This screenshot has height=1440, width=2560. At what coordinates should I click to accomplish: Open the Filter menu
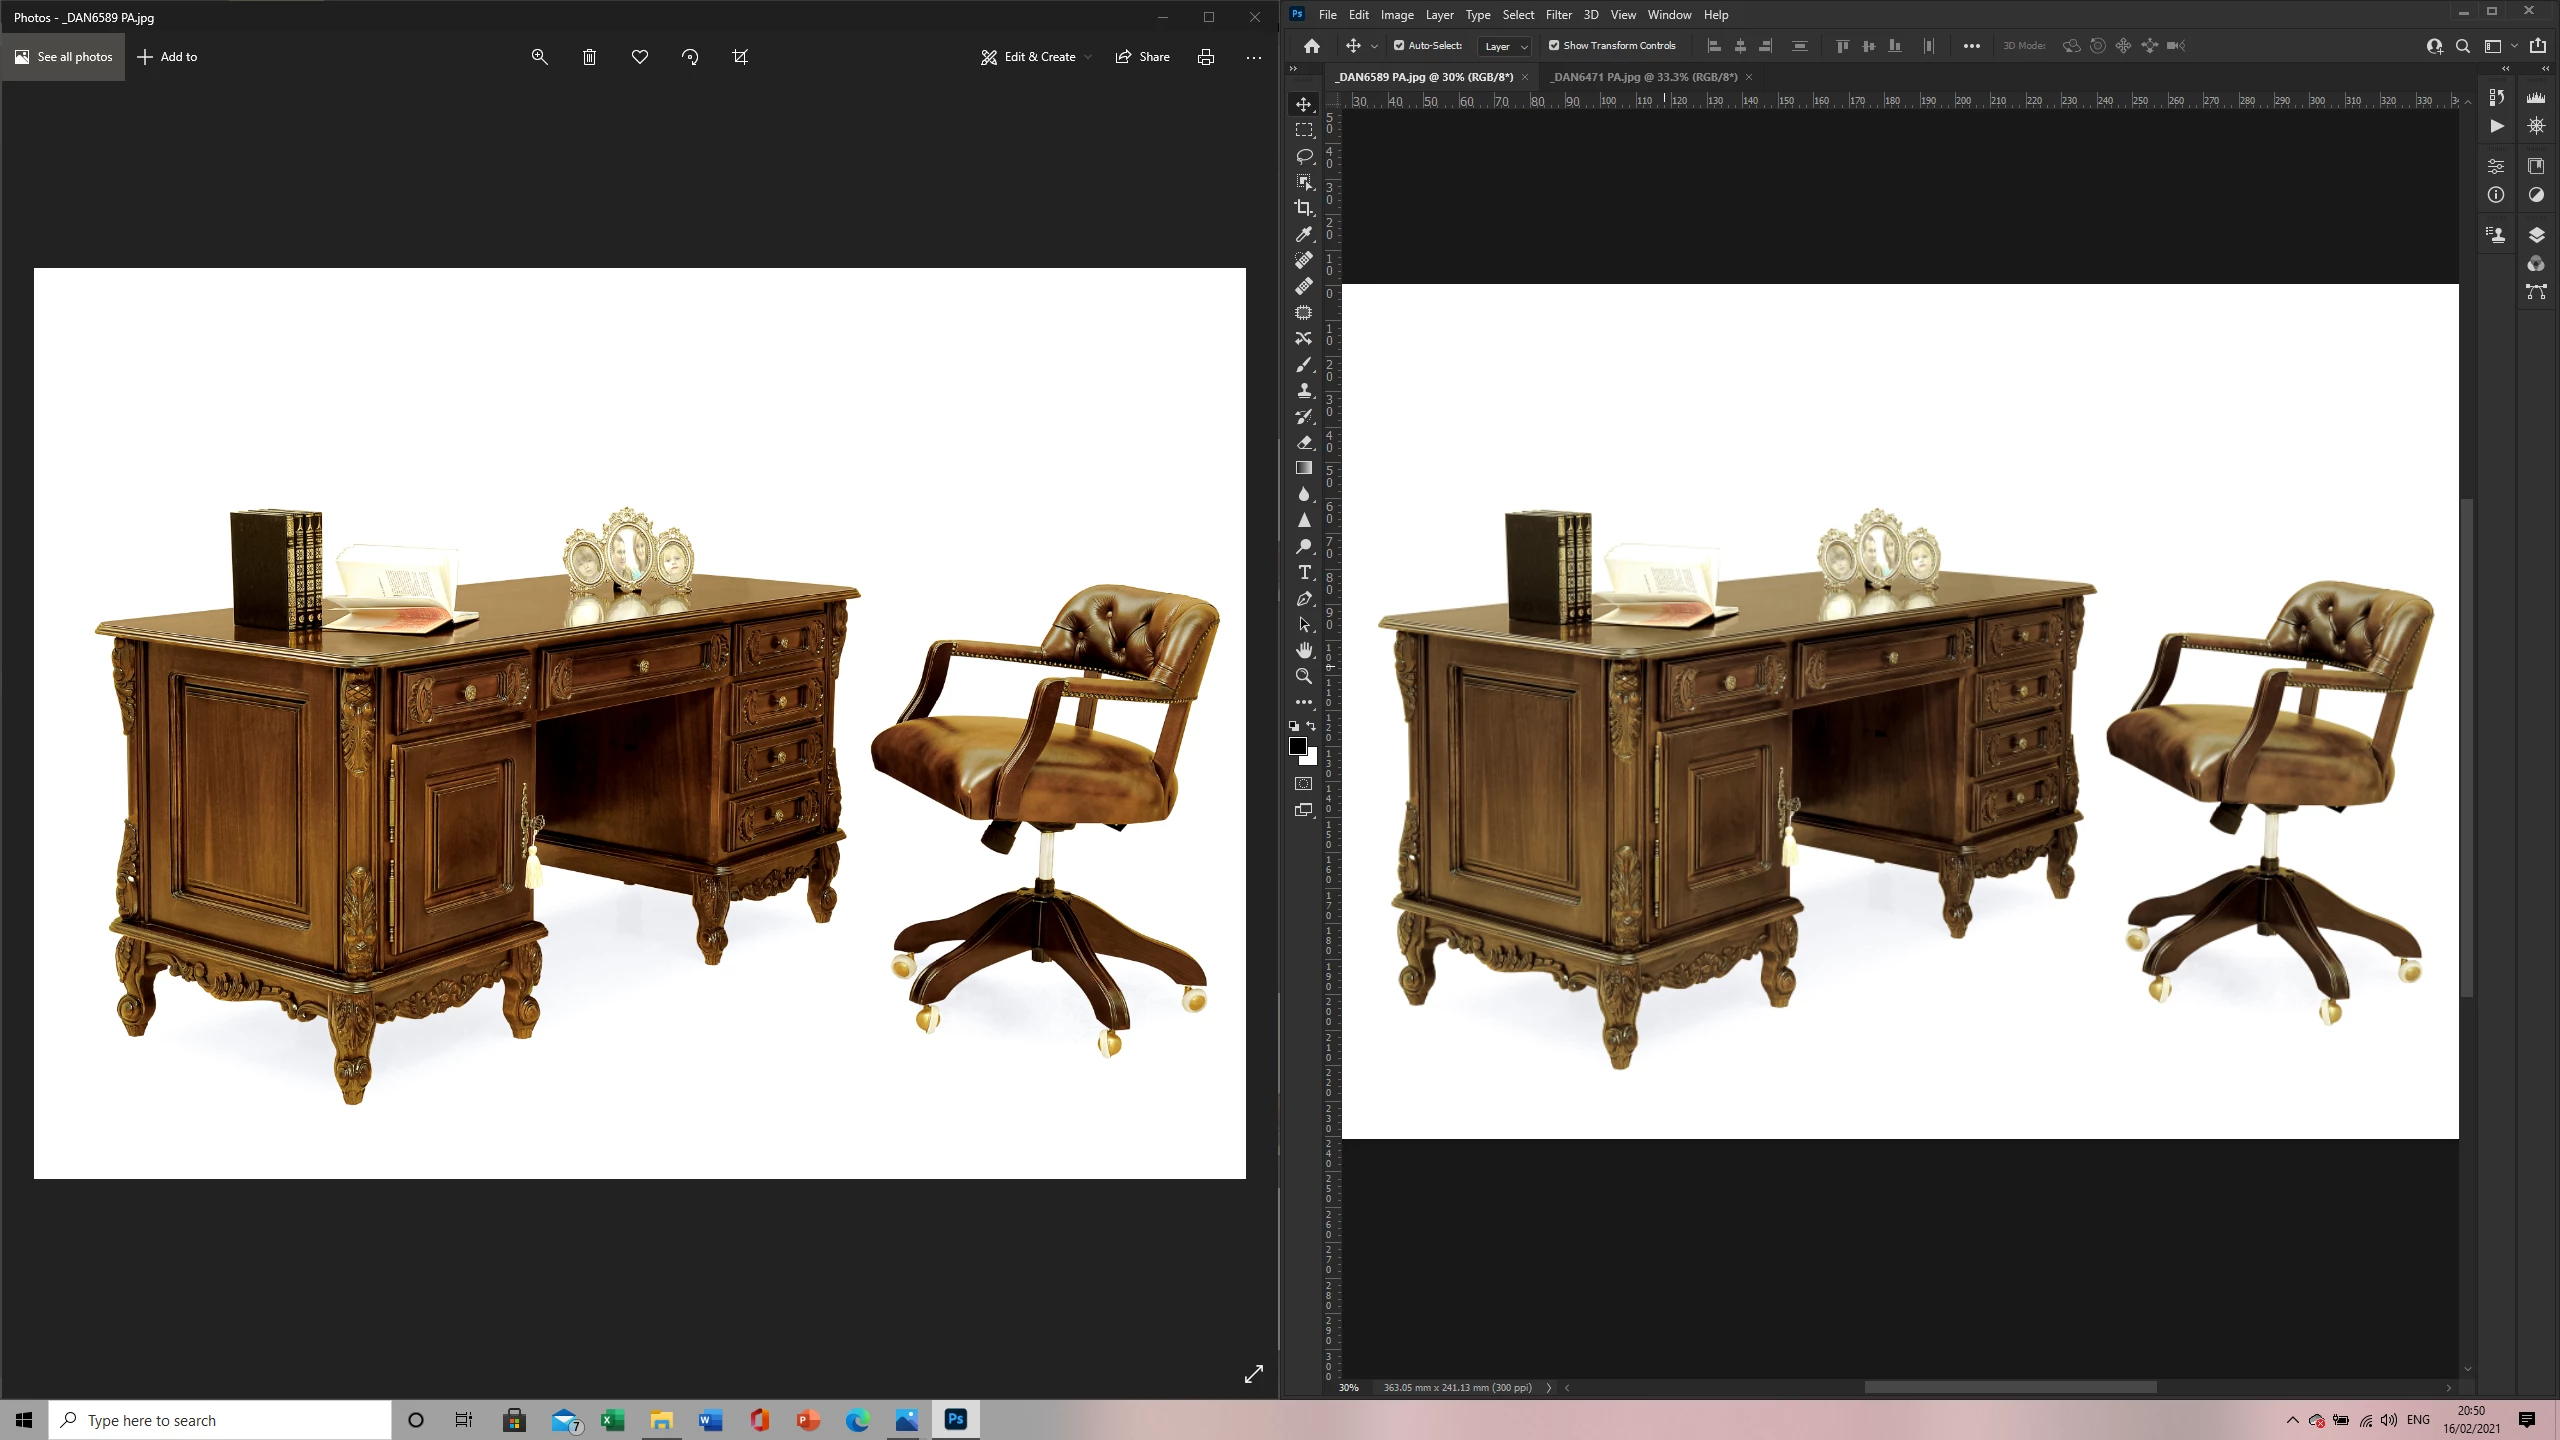[1558, 15]
